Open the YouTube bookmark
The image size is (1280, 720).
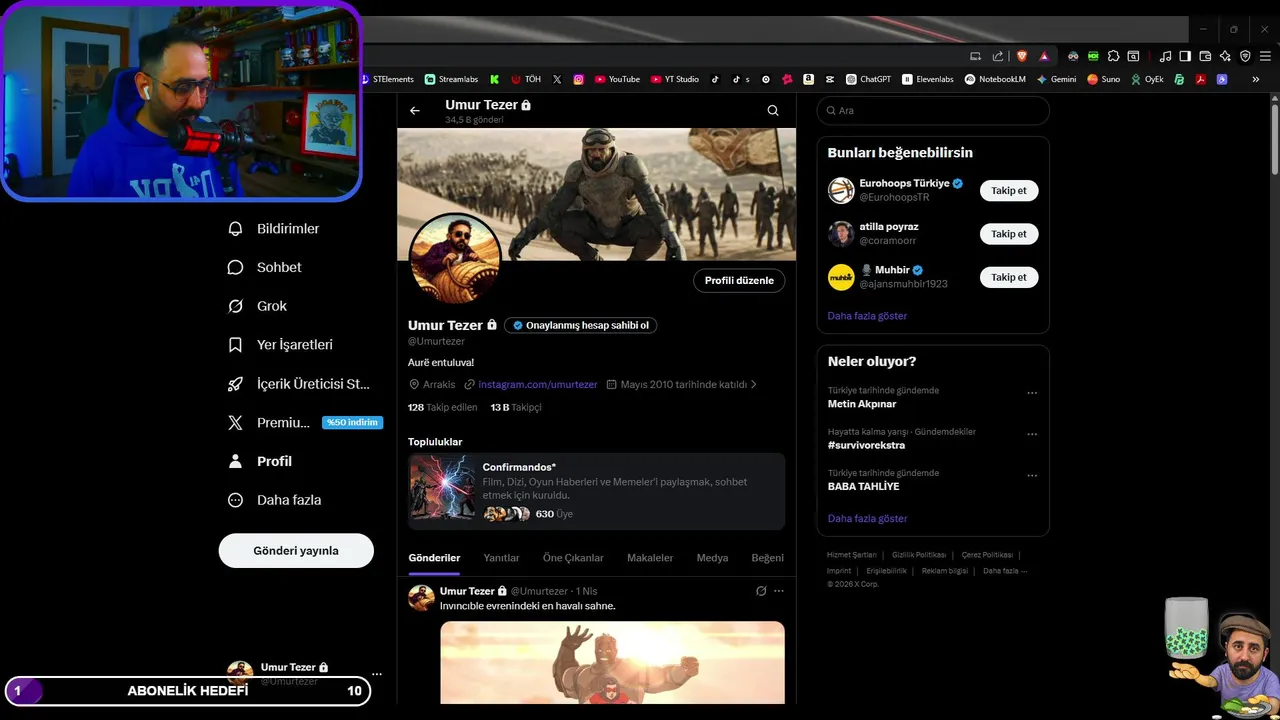617,79
